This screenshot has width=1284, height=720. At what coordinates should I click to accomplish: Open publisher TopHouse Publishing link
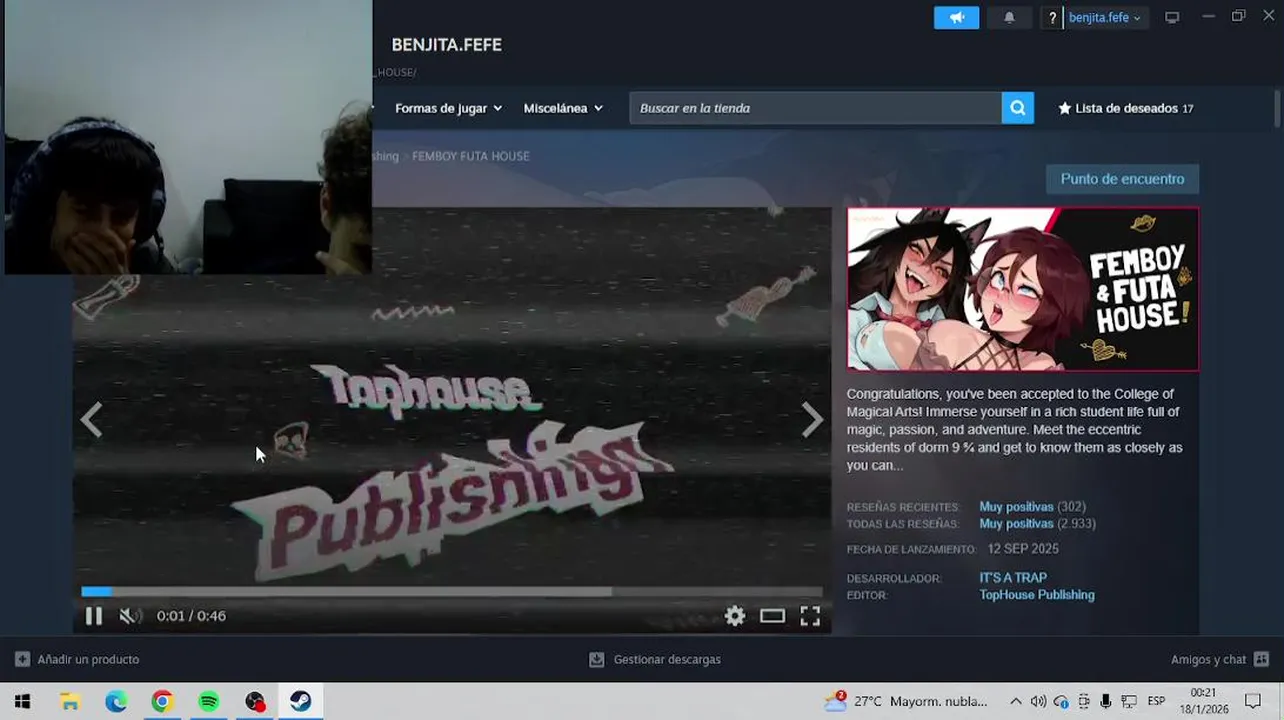coord(1037,595)
